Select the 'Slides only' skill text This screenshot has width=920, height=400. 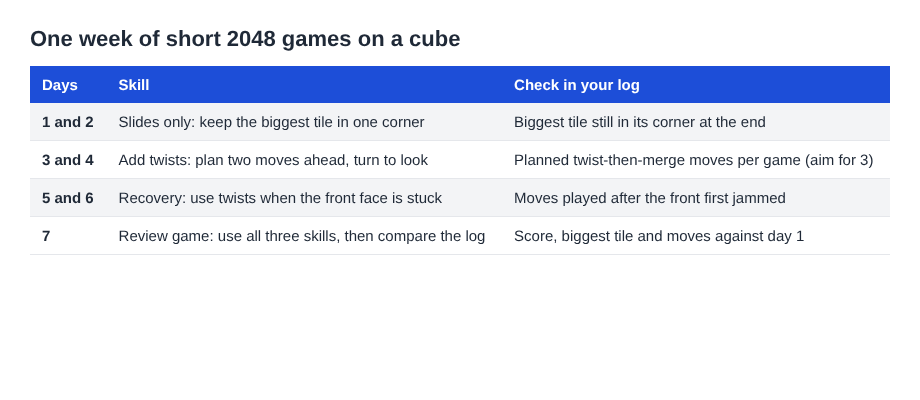click(x=271, y=122)
